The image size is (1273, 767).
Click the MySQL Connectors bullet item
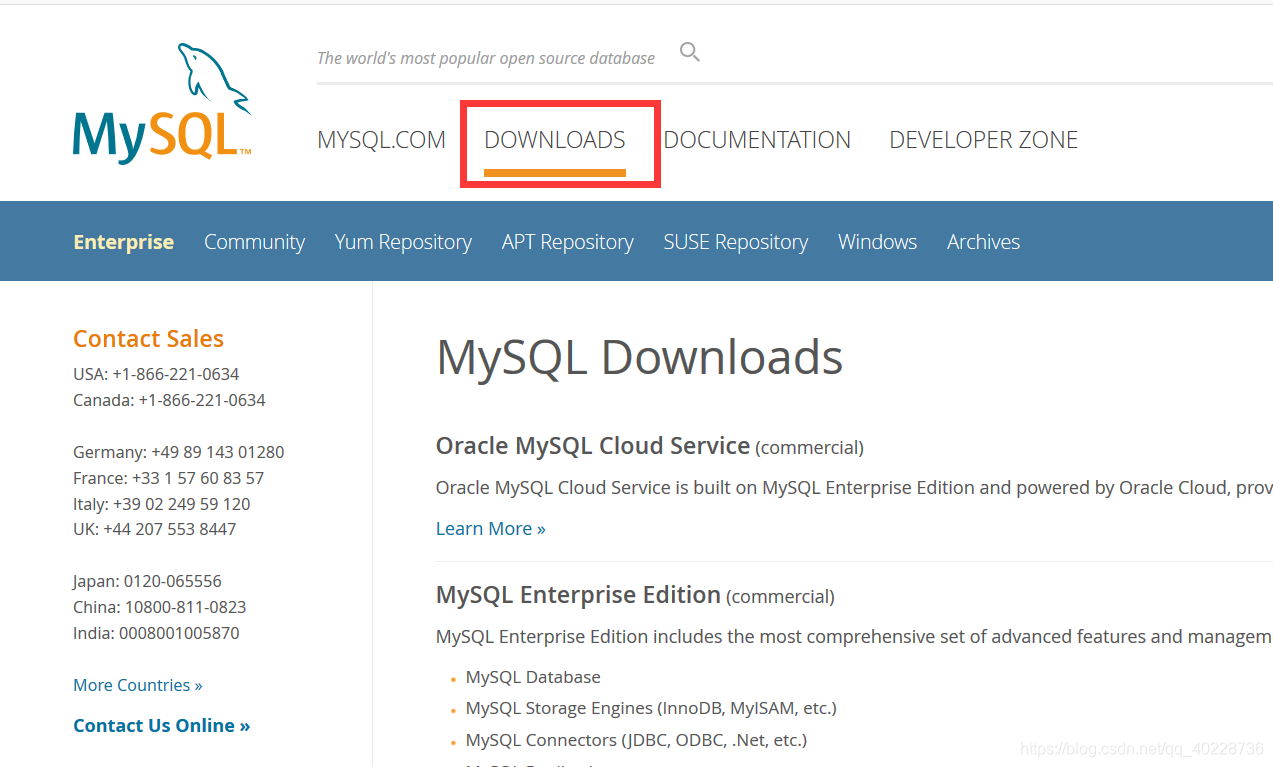[636, 740]
